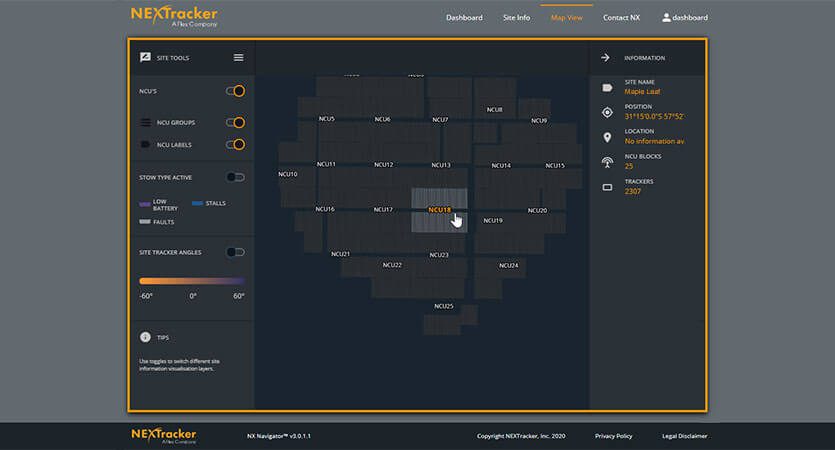
Task: Click the NCU Groups list icon
Action: pos(145,122)
